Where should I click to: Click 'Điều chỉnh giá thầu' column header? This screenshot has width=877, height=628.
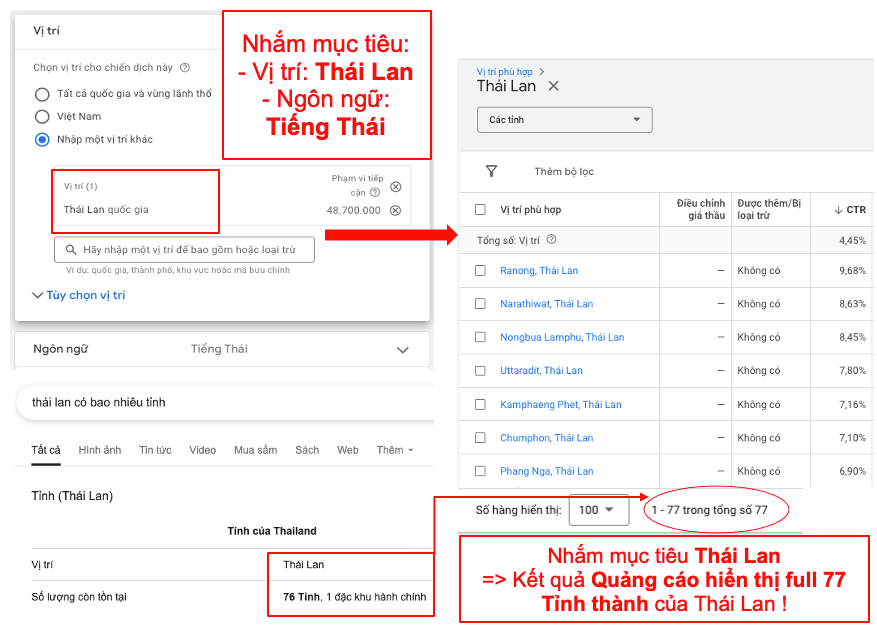click(700, 209)
